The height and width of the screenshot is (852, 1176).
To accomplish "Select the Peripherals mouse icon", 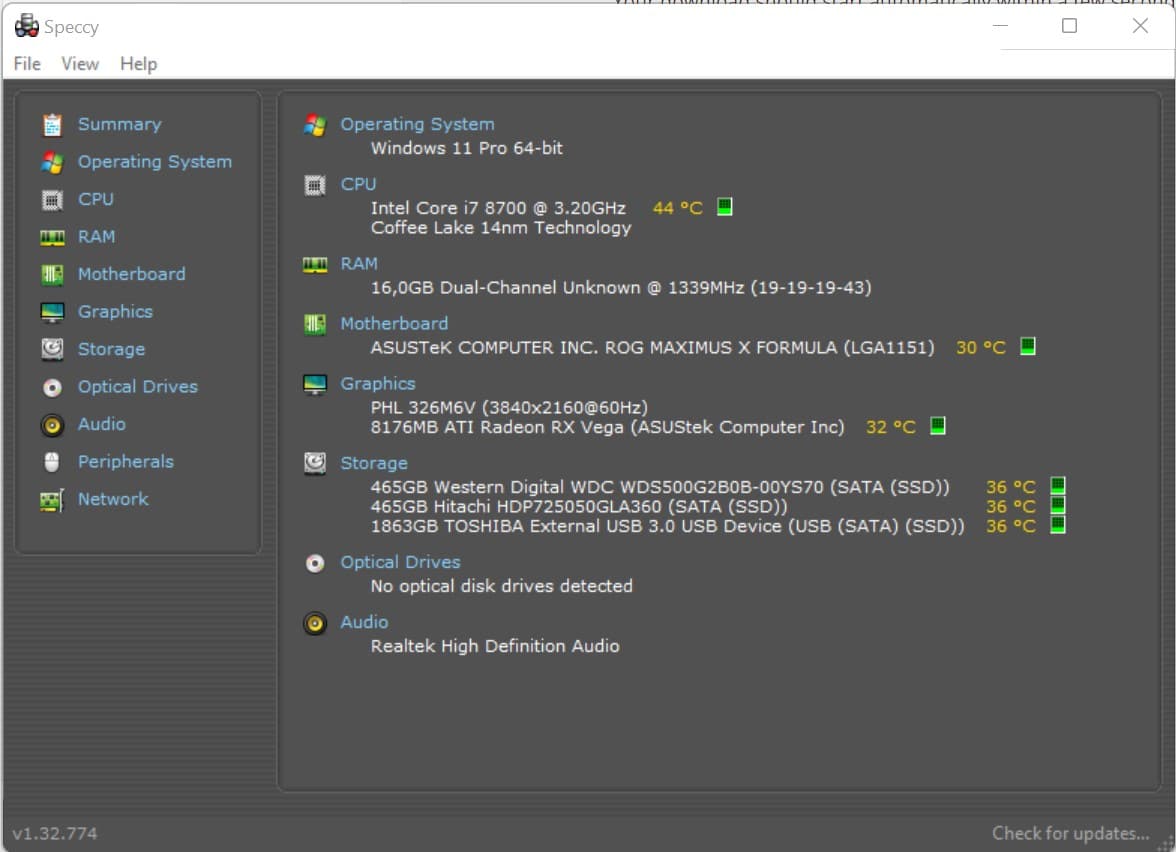I will [x=51, y=461].
